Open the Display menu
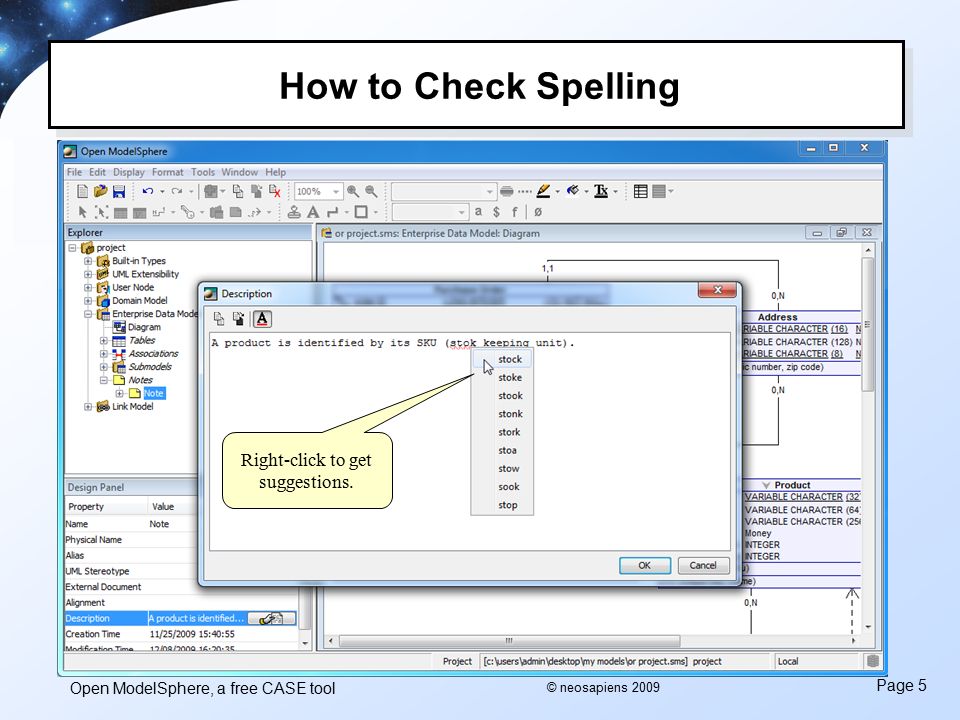The image size is (960, 720). 129,172
